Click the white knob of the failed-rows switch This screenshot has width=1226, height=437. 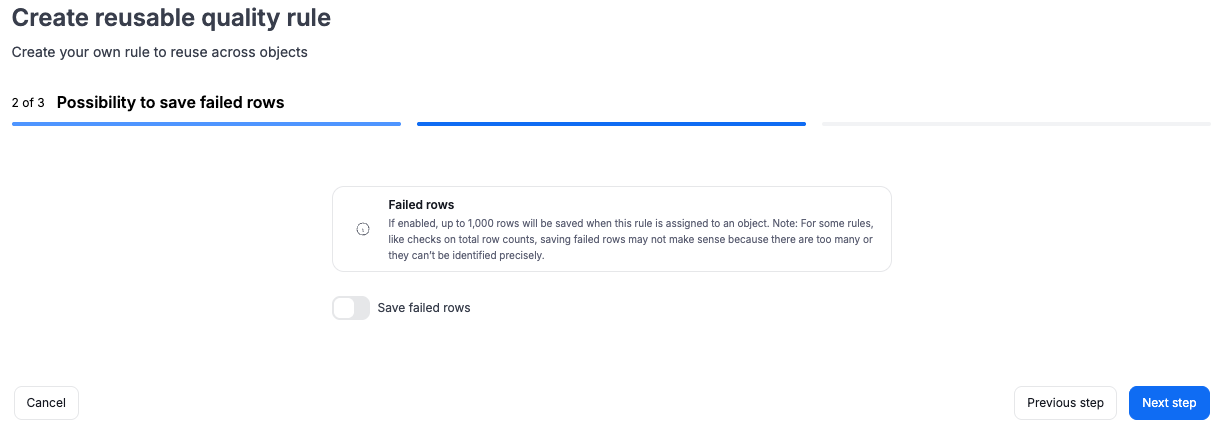point(344,308)
